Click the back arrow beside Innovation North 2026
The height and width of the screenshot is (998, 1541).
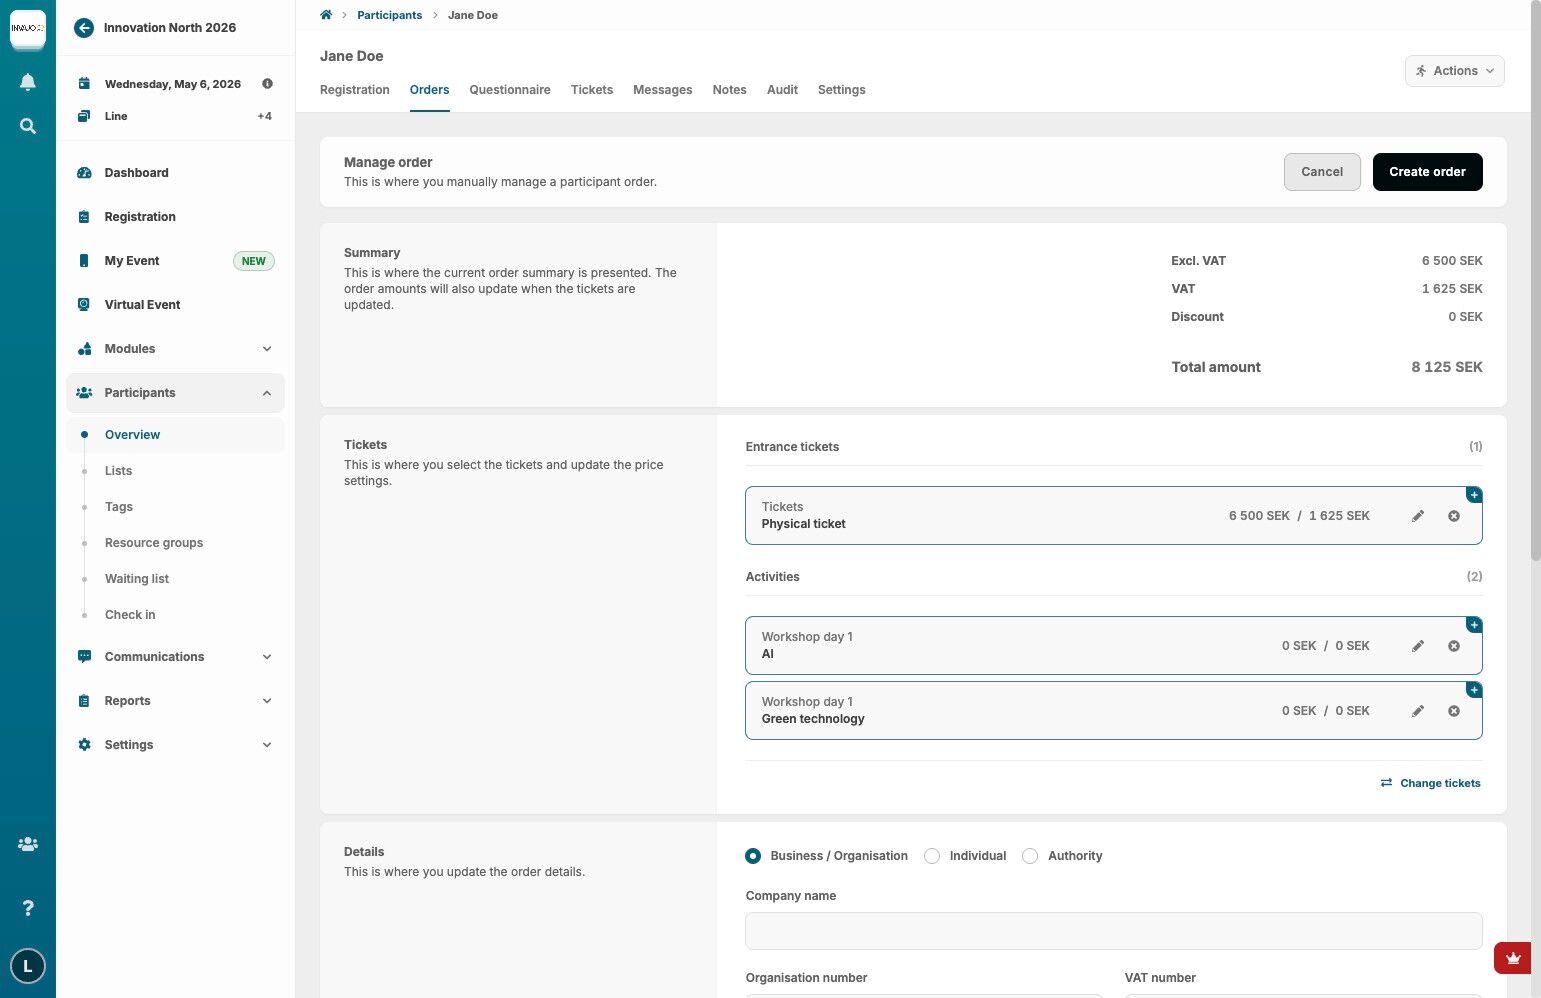(84, 28)
